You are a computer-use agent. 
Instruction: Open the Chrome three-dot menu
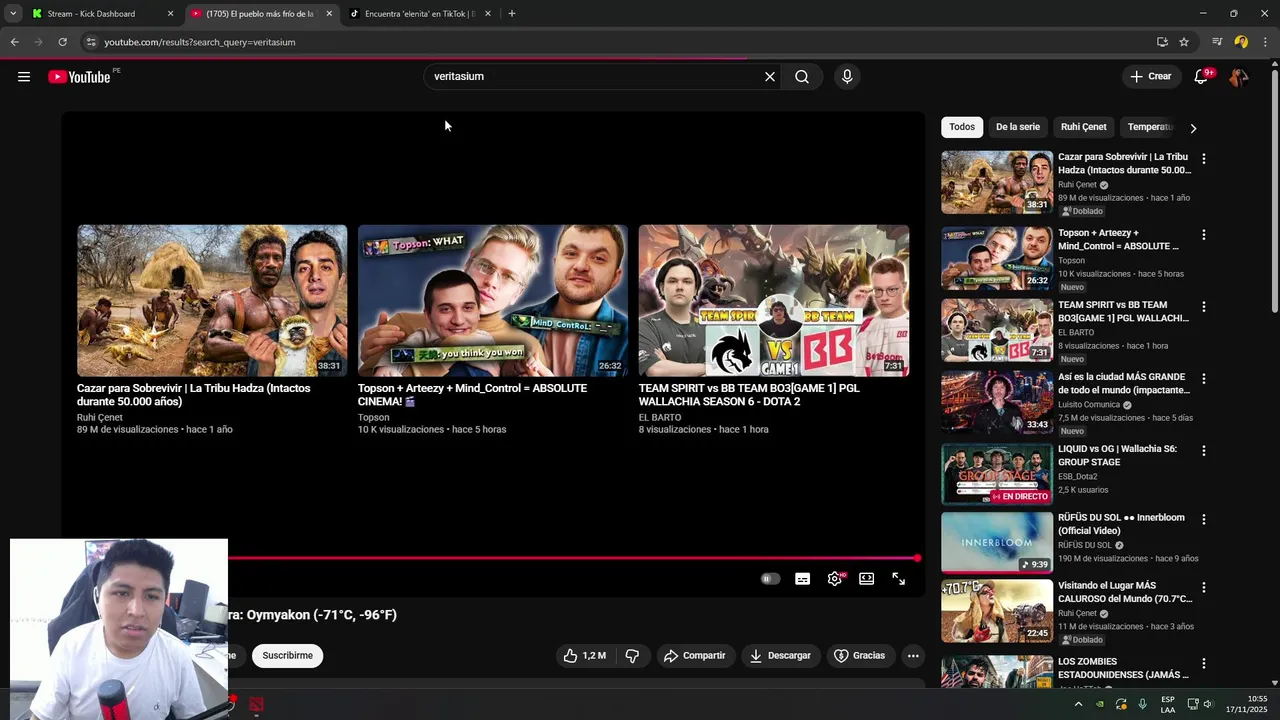[x=1265, y=42]
